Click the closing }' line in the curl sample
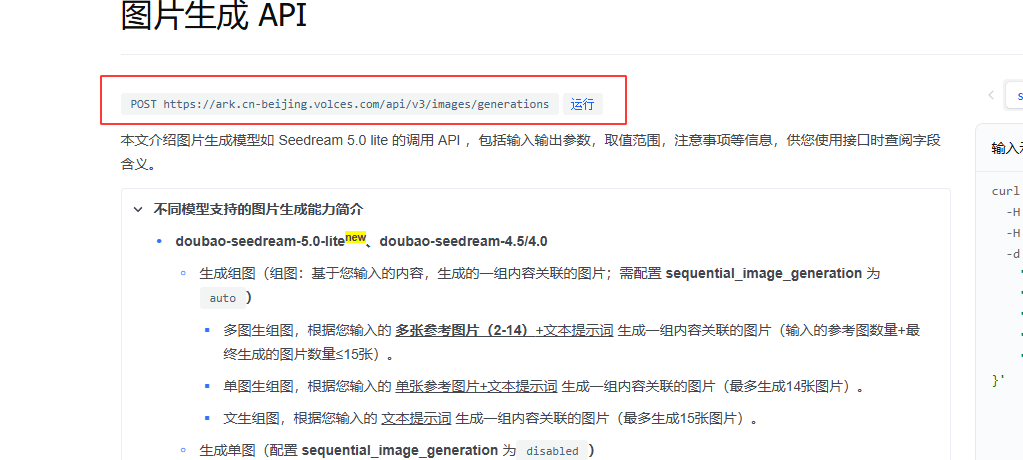Viewport: 1023px width, 460px height. (998, 380)
